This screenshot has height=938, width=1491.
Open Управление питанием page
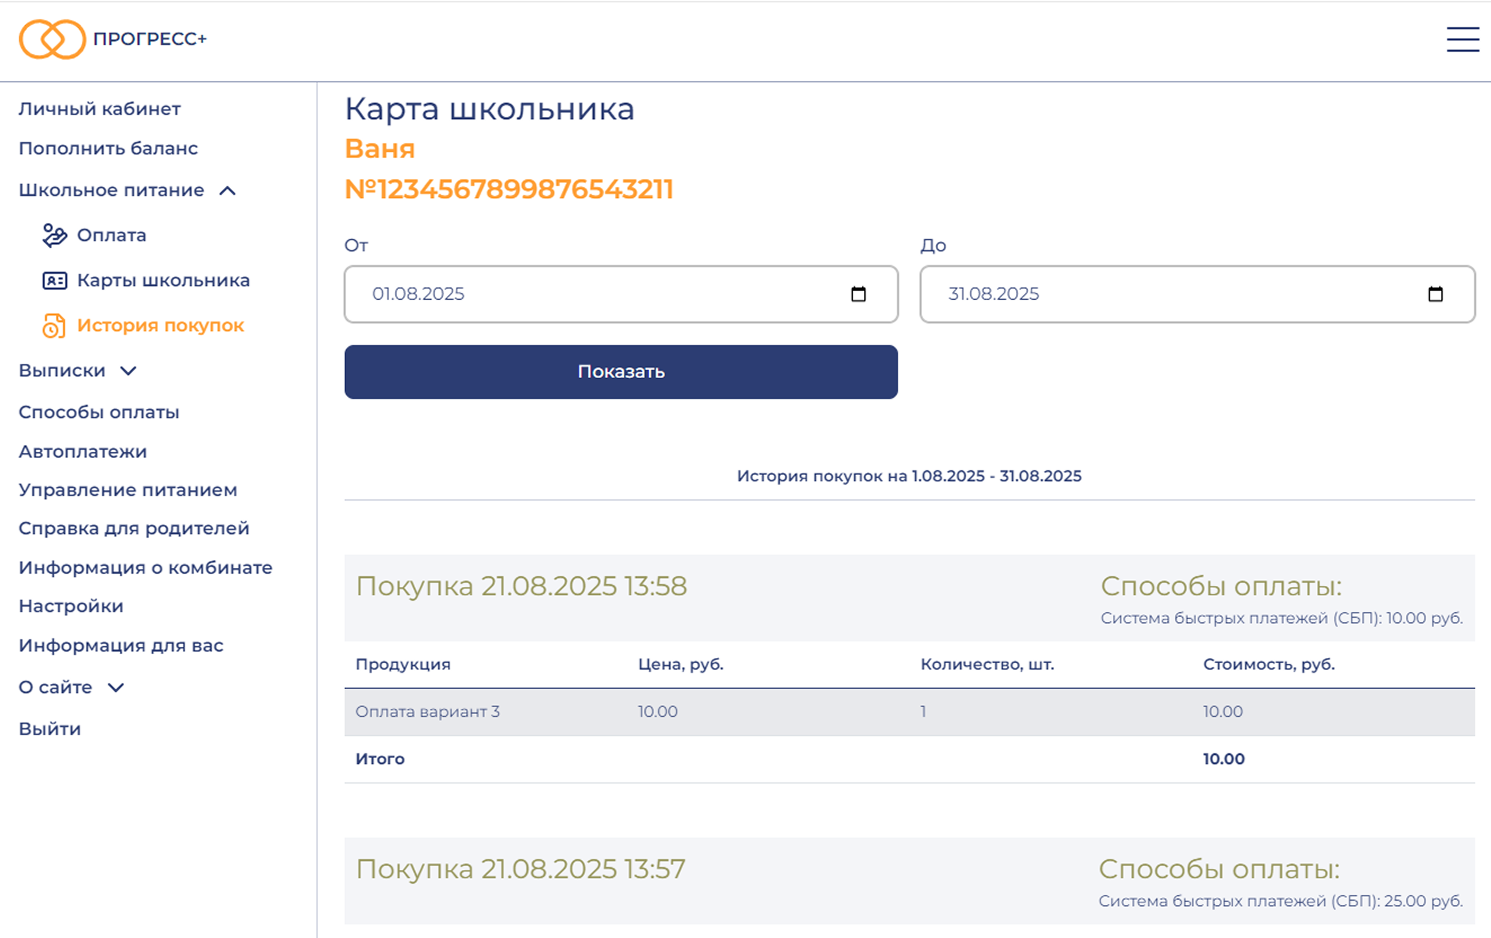coord(127,490)
